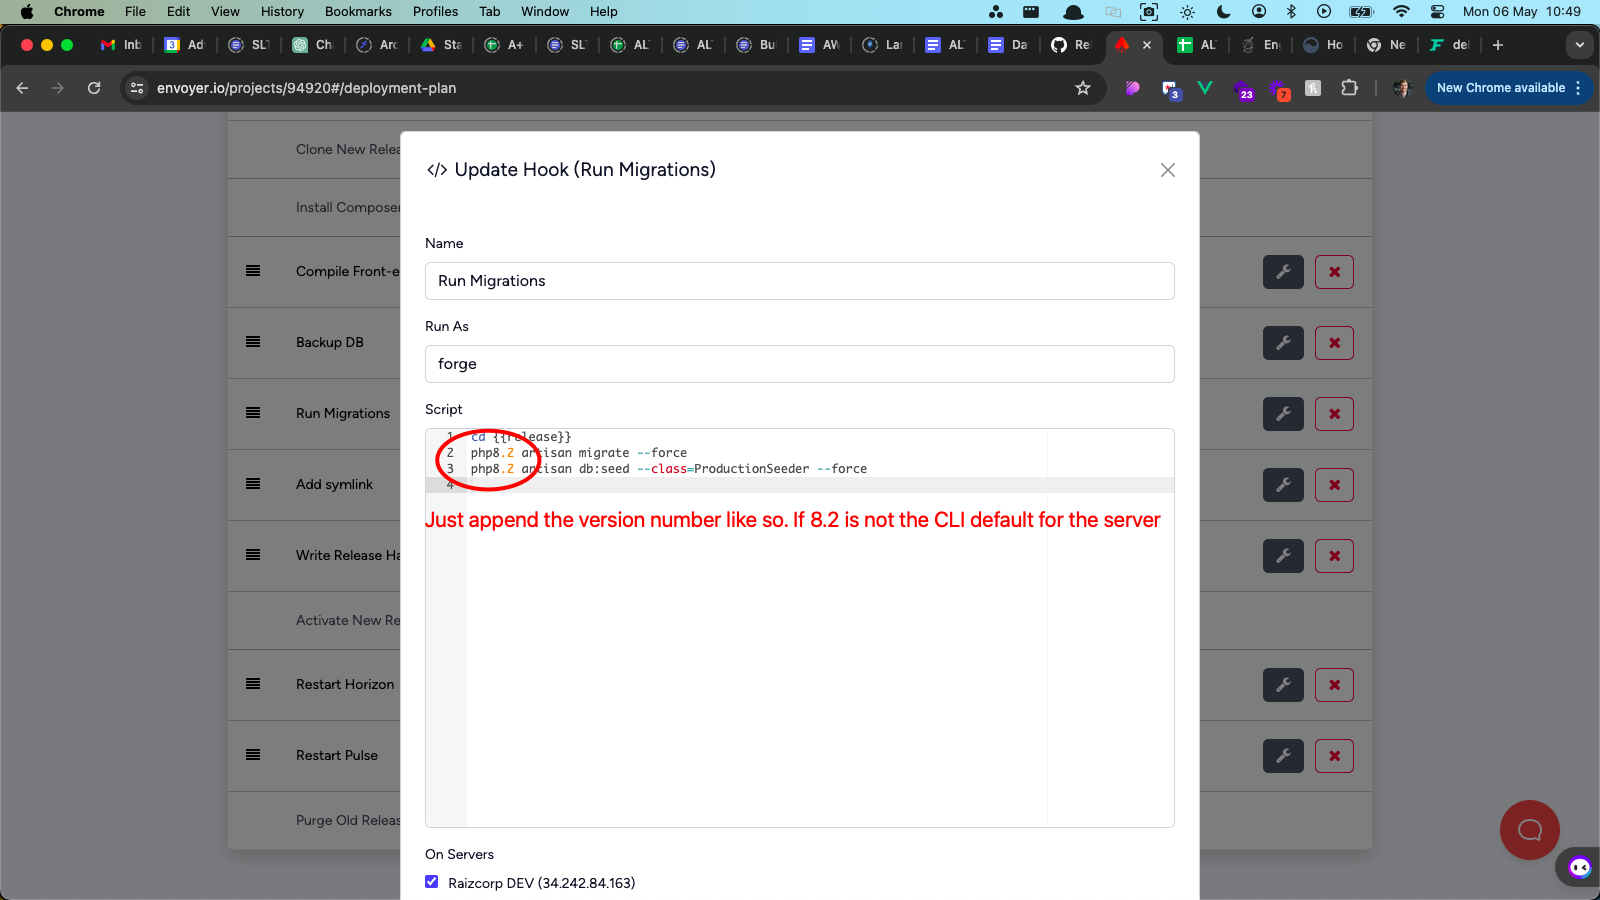Grab reorder handle of Run Migrations row
1600x900 pixels.
pyautogui.click(x=253, y=413)
